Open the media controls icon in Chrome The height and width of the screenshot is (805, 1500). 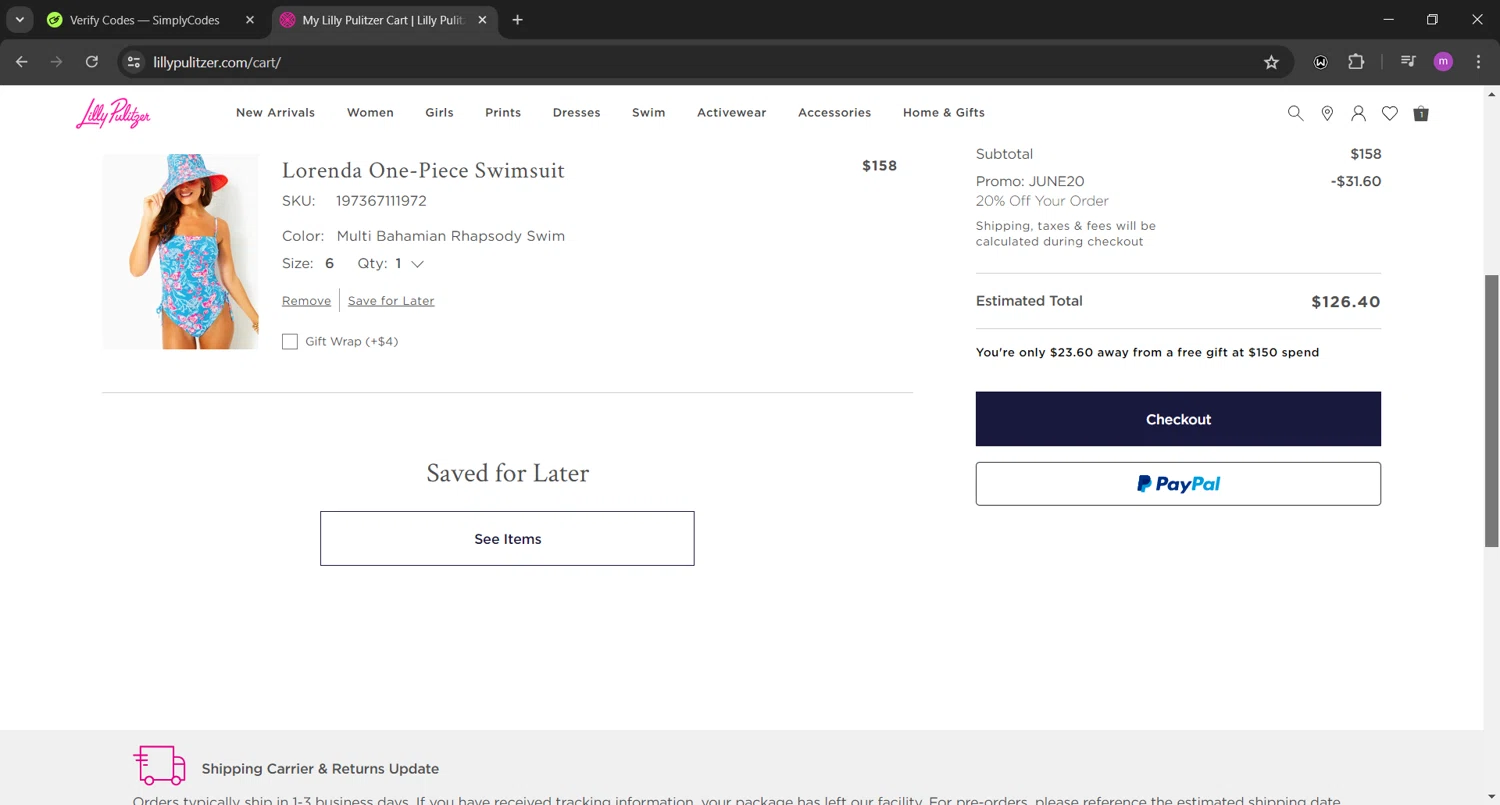[x=1408, y=62]
